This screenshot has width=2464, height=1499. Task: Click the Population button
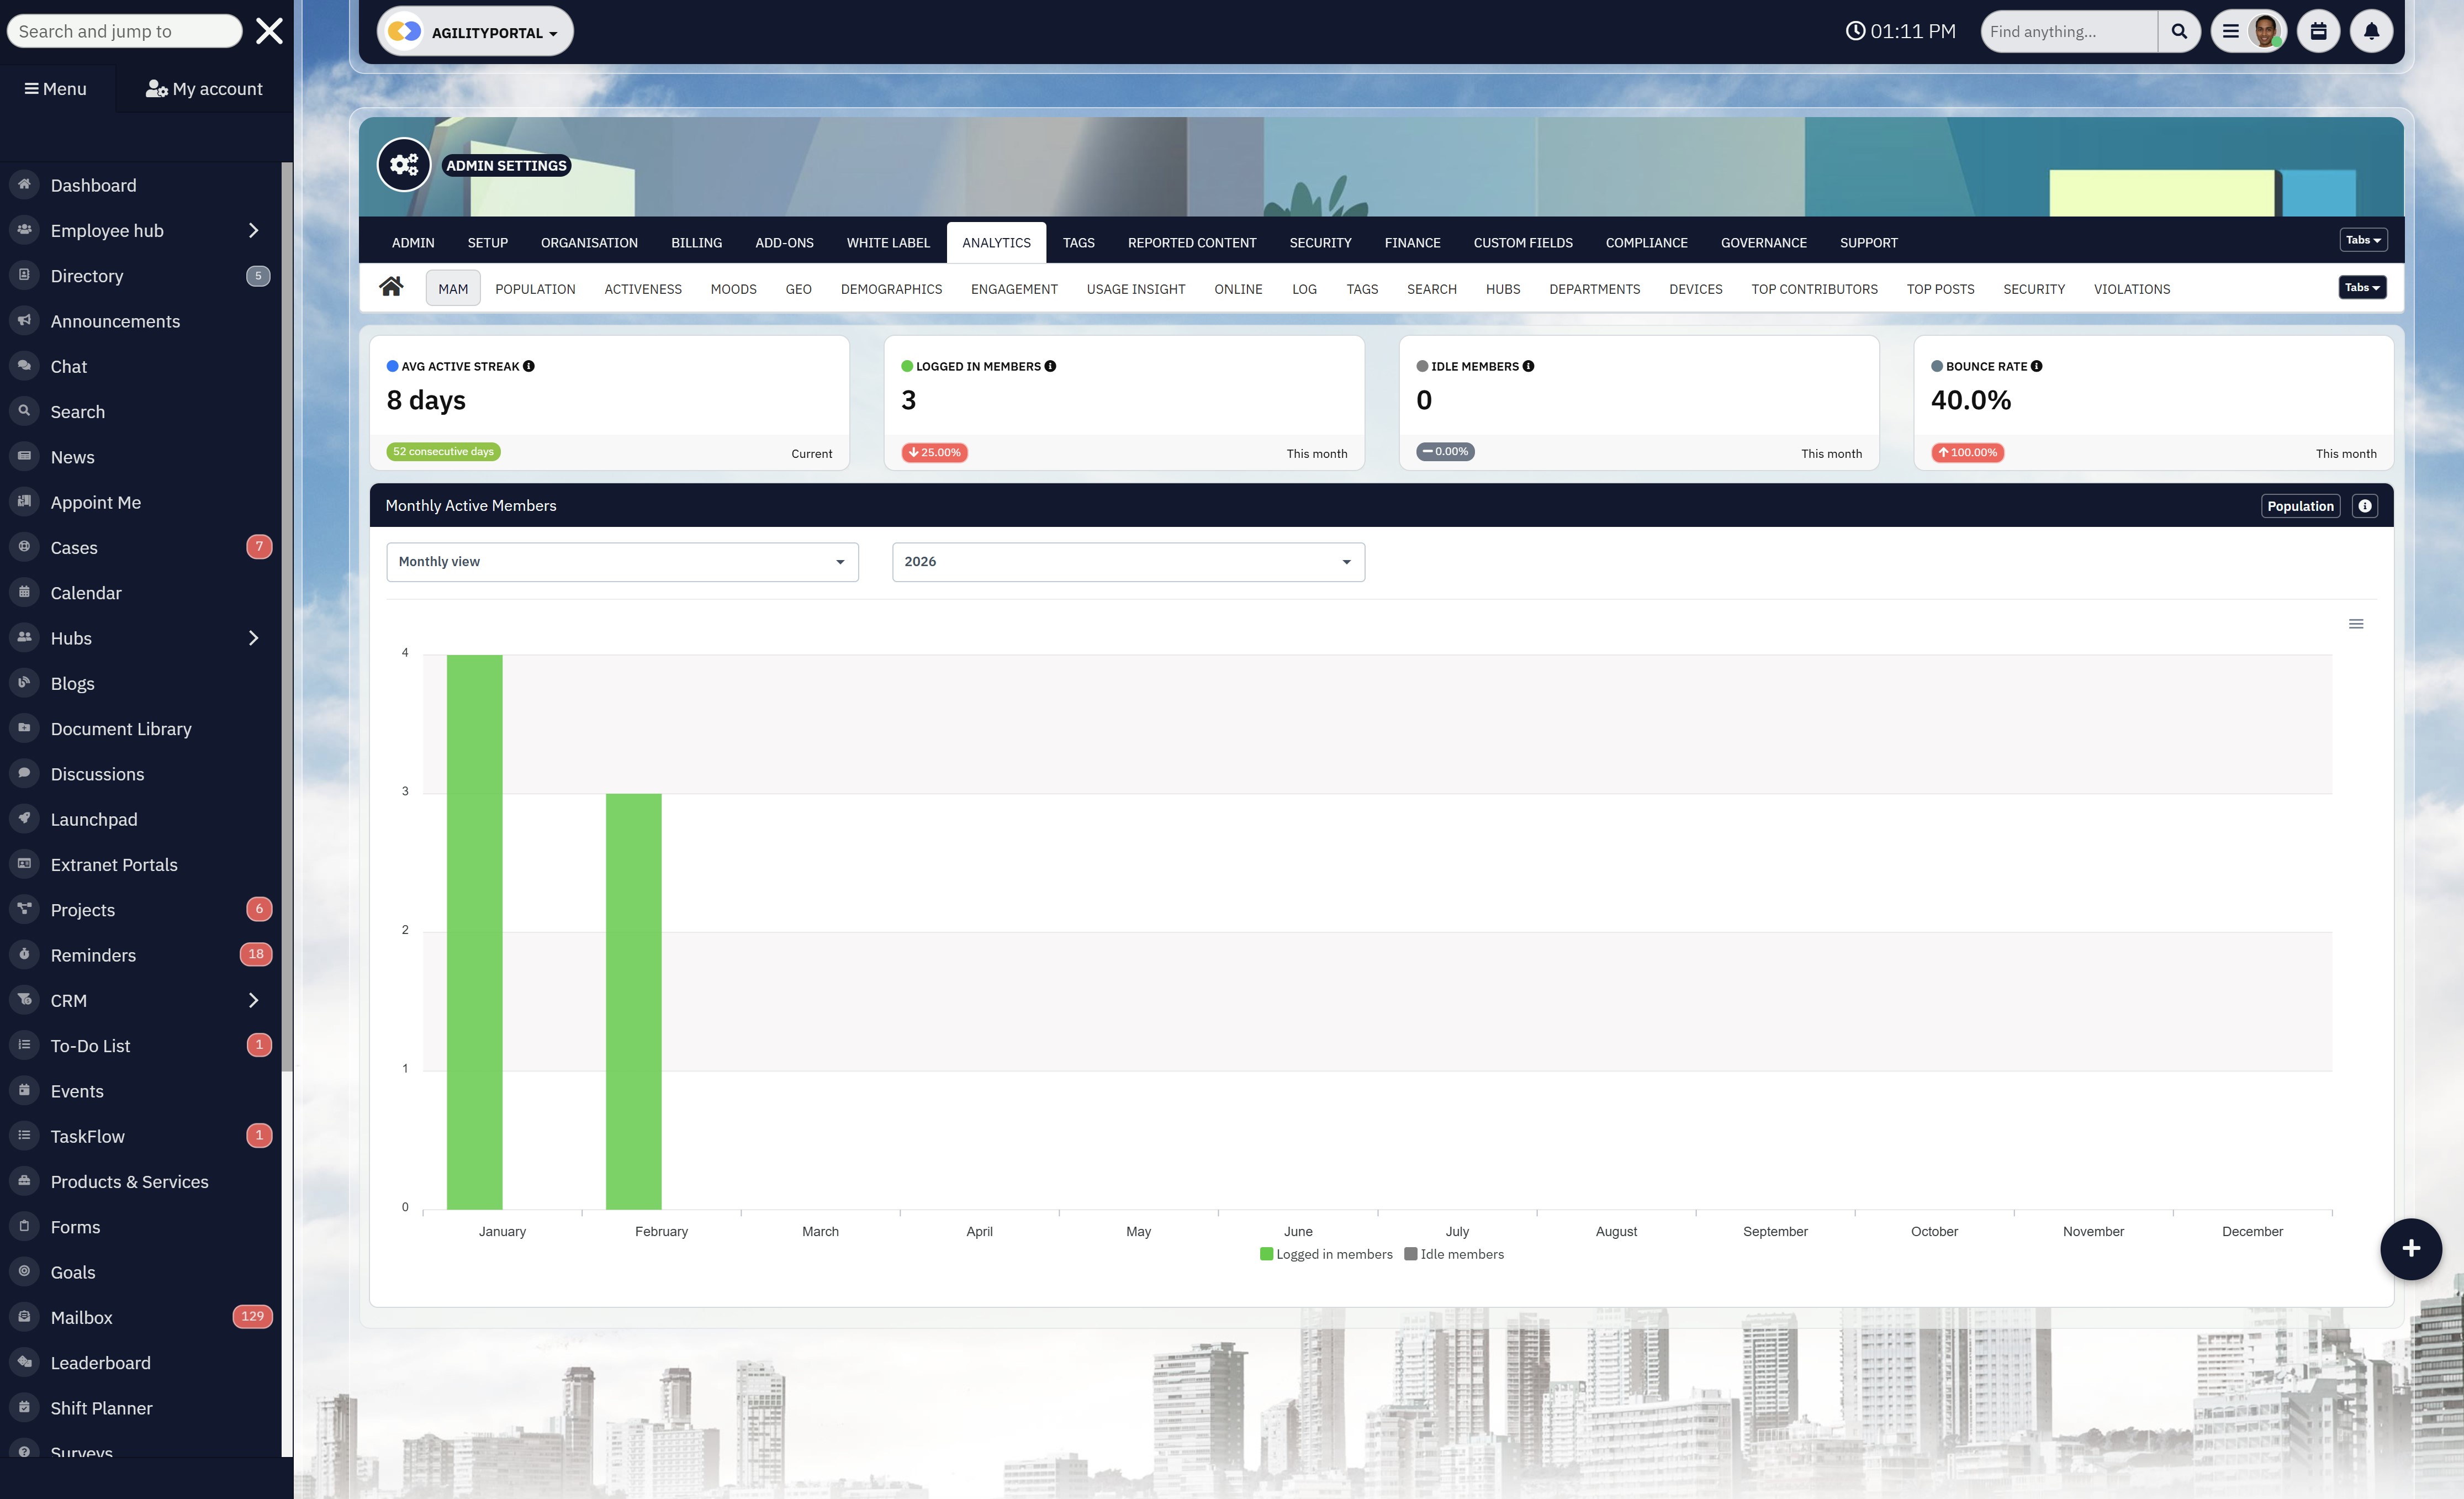point(2299,506)
